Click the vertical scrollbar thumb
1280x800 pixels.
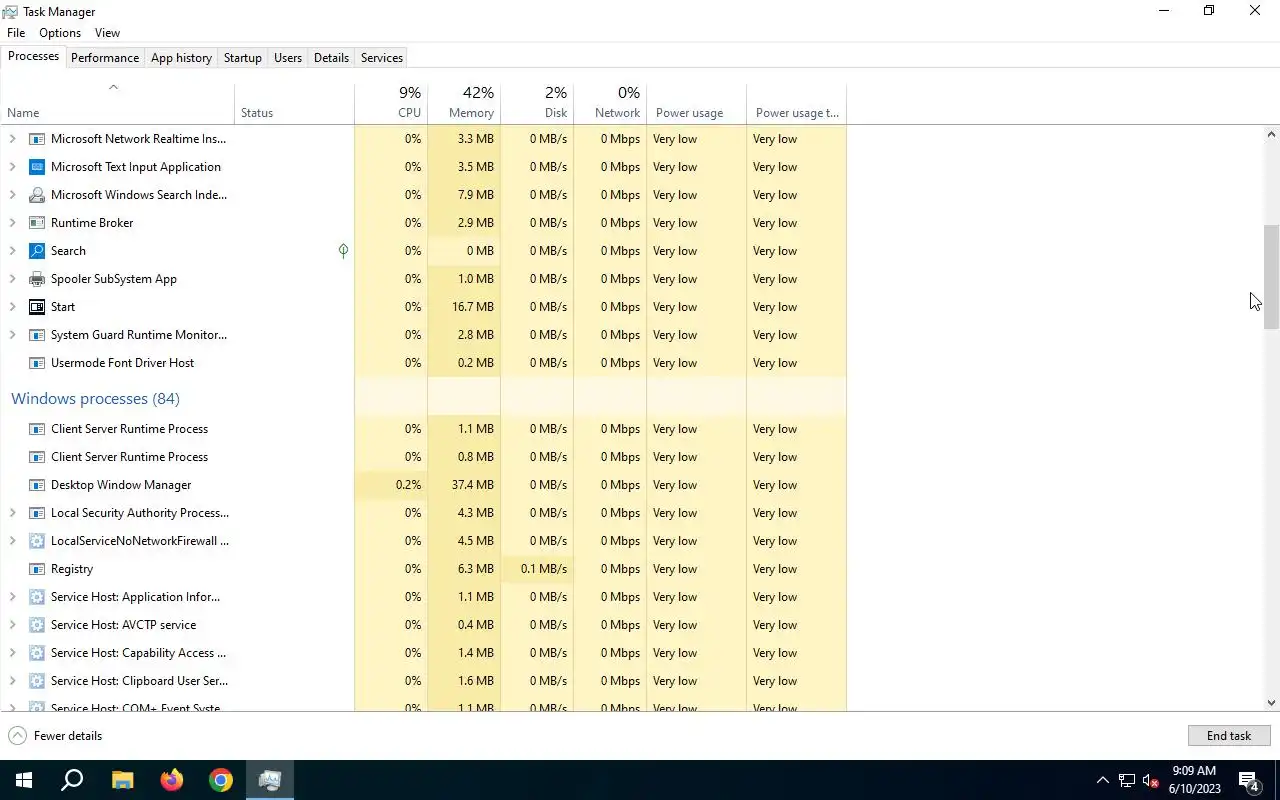pos(1271,277)
